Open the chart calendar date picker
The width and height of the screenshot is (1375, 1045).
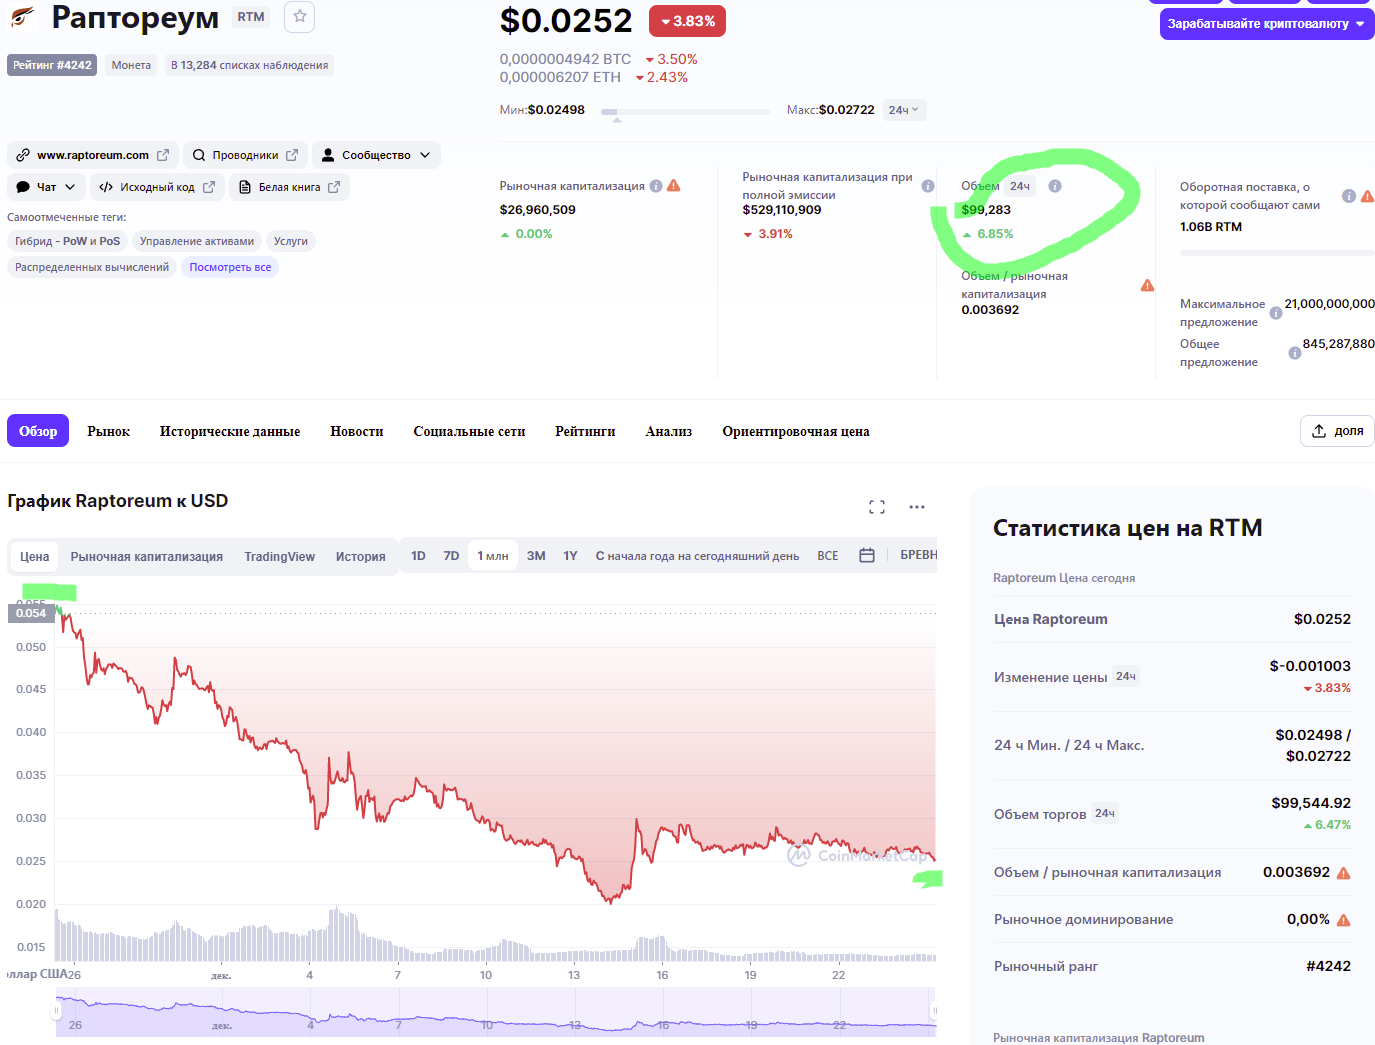click(x=867, y=555)
